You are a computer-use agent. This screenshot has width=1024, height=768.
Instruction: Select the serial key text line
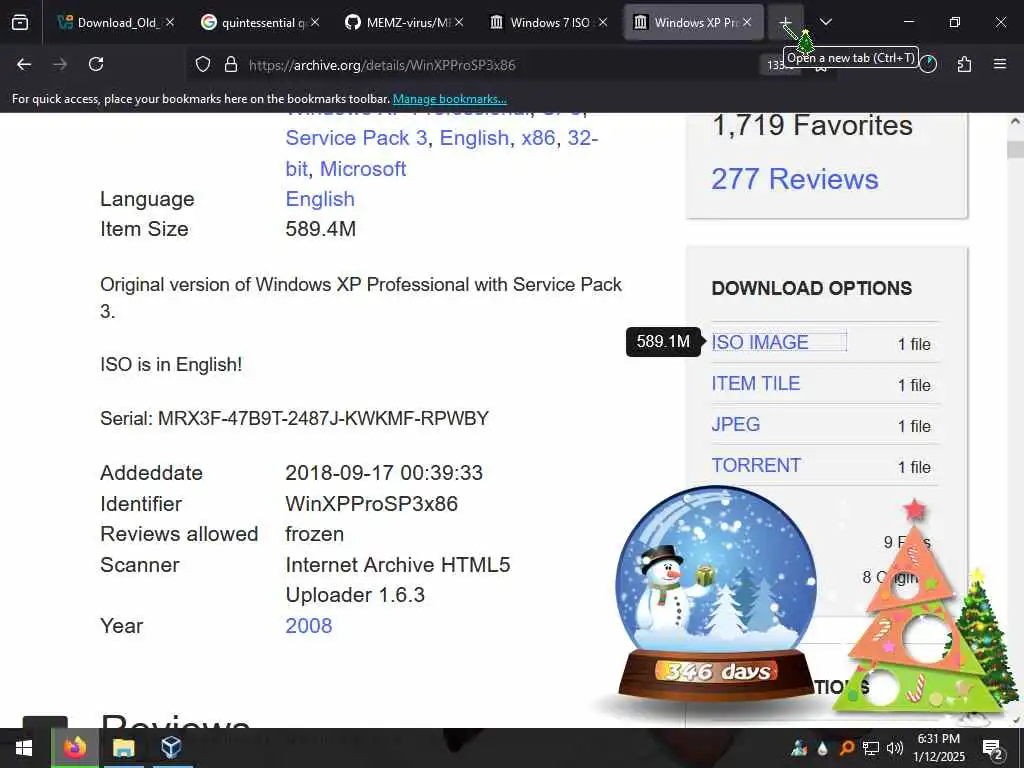(x=295, y=418)
